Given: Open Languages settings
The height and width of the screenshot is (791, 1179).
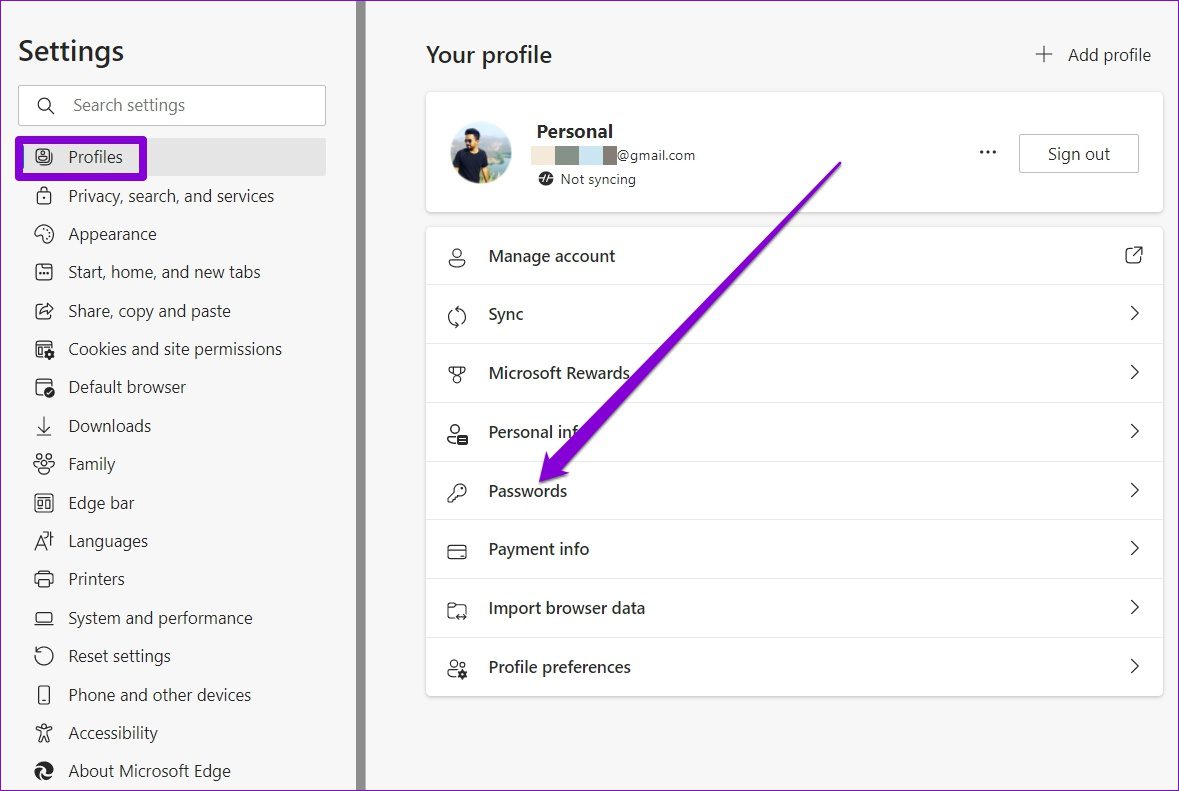Looking at the screenshot, I should click(172, 541).
